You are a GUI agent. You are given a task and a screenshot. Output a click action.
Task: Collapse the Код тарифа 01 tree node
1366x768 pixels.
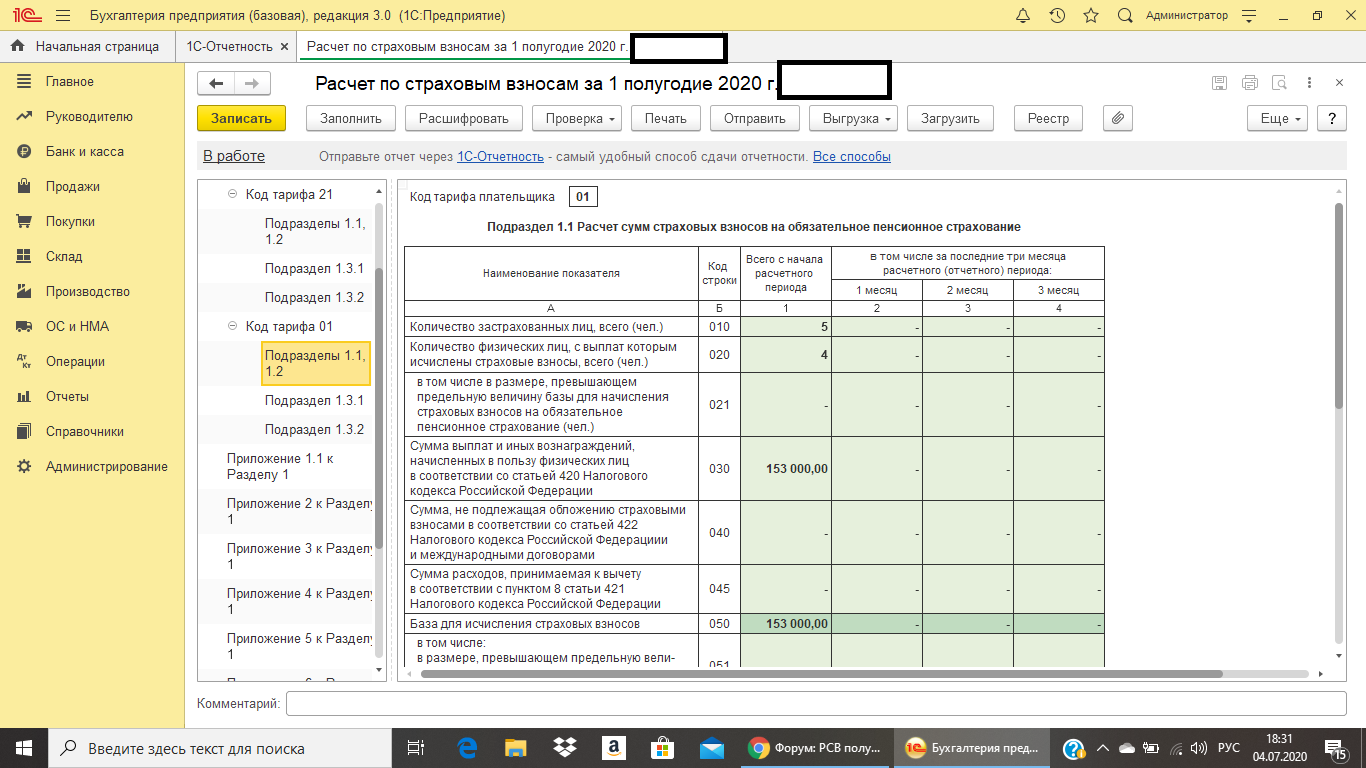pos(233,326)
